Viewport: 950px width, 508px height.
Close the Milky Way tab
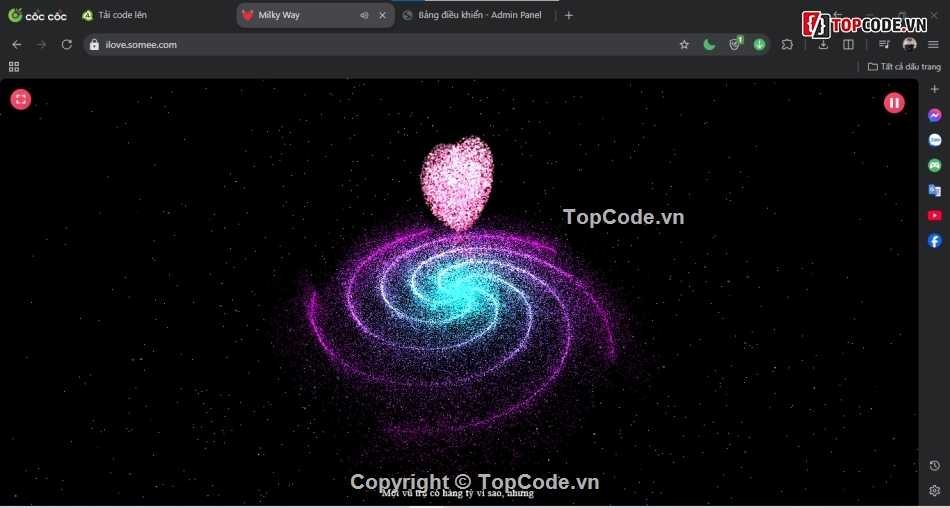click(x=382, y=15)
